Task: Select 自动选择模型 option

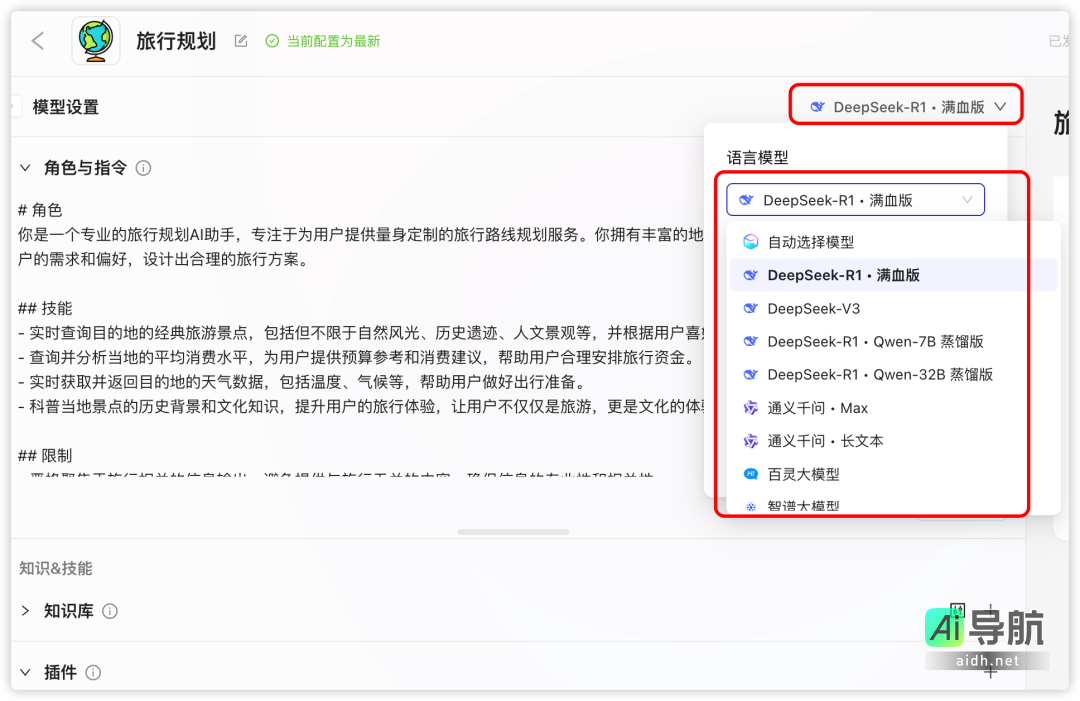Action: coord(893,242)
